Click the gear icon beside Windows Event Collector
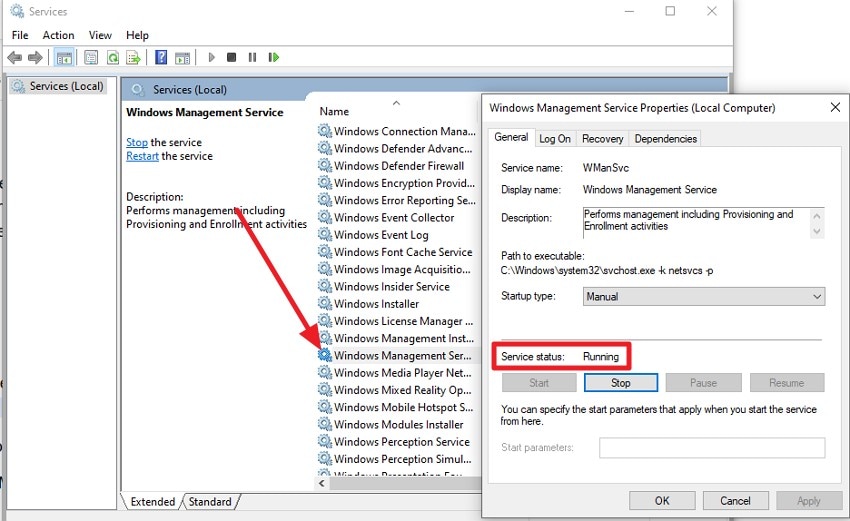This screenshot has height=521, width=850. click(325, 217)
